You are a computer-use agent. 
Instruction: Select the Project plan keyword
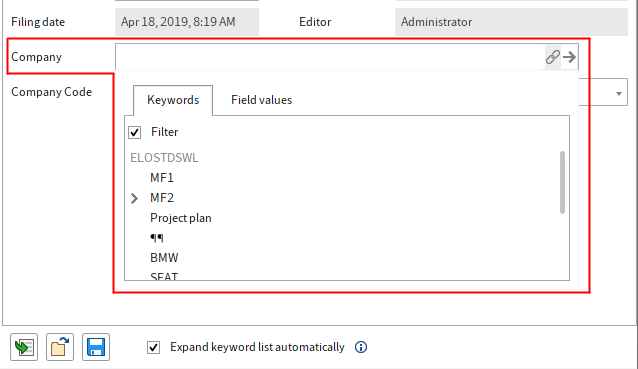point(181,218)
